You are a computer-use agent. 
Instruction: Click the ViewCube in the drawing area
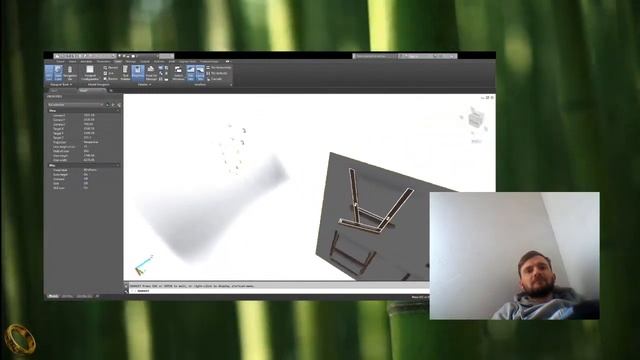[475, 119]
